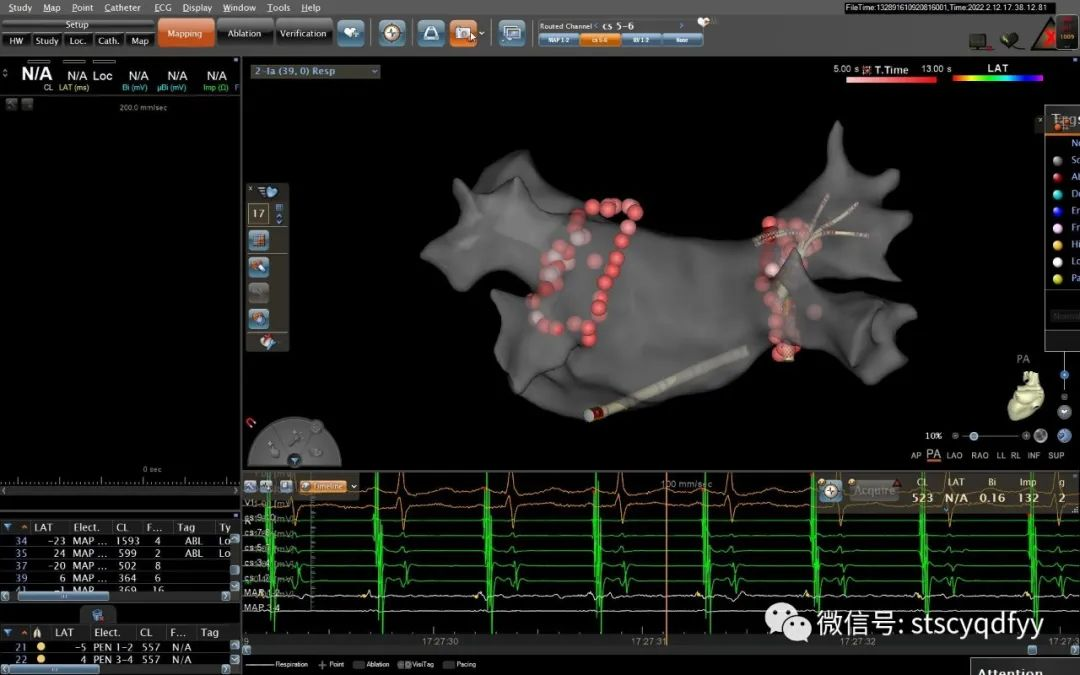Select the CS 5-6 routed channel button
This screenshot has width=1080, height=675.
click(x=600, y=40)
